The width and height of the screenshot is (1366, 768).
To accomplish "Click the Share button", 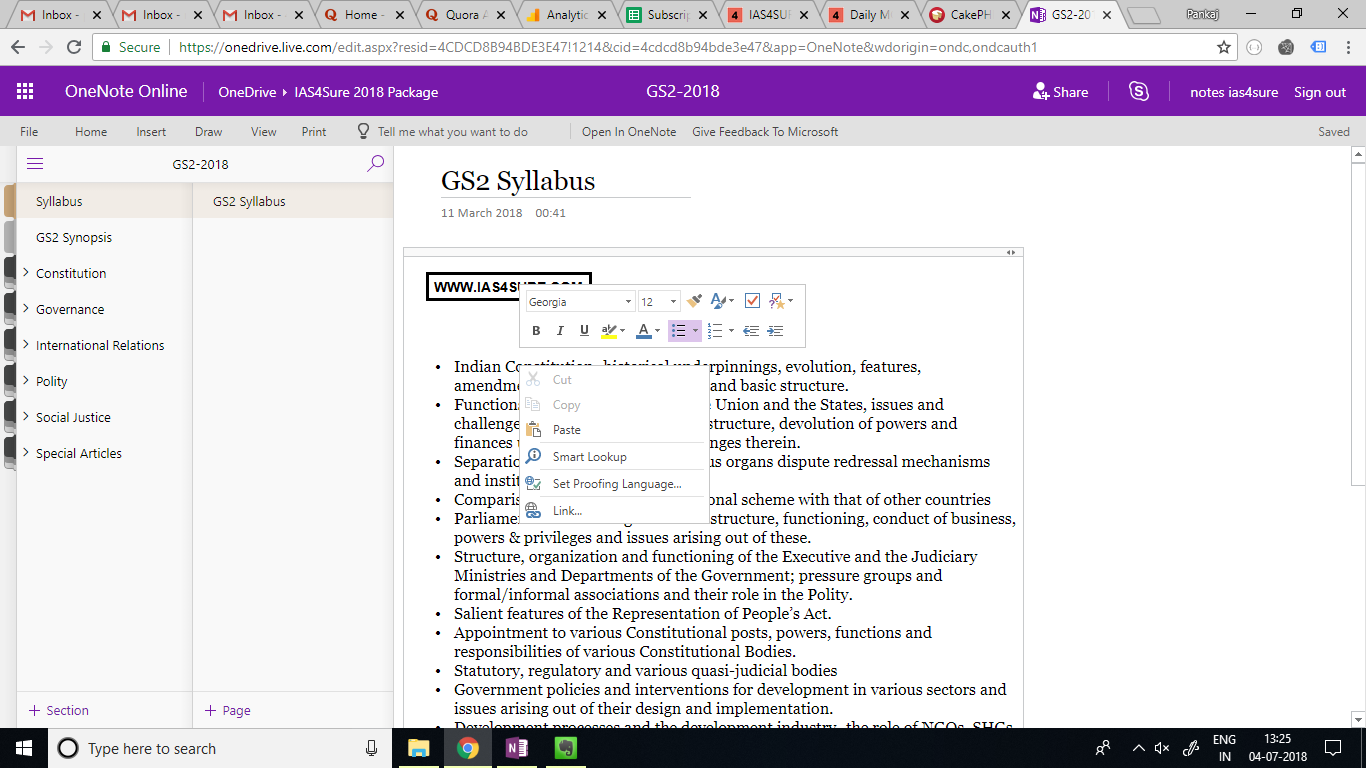I will pyautogui.click(x=1060, y=92).
